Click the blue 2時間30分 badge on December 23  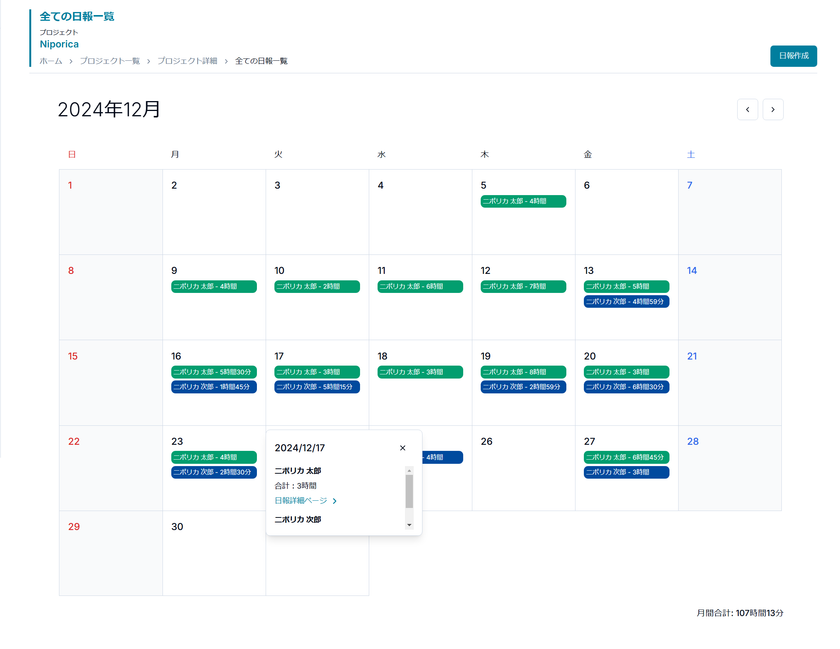[214, 472]
